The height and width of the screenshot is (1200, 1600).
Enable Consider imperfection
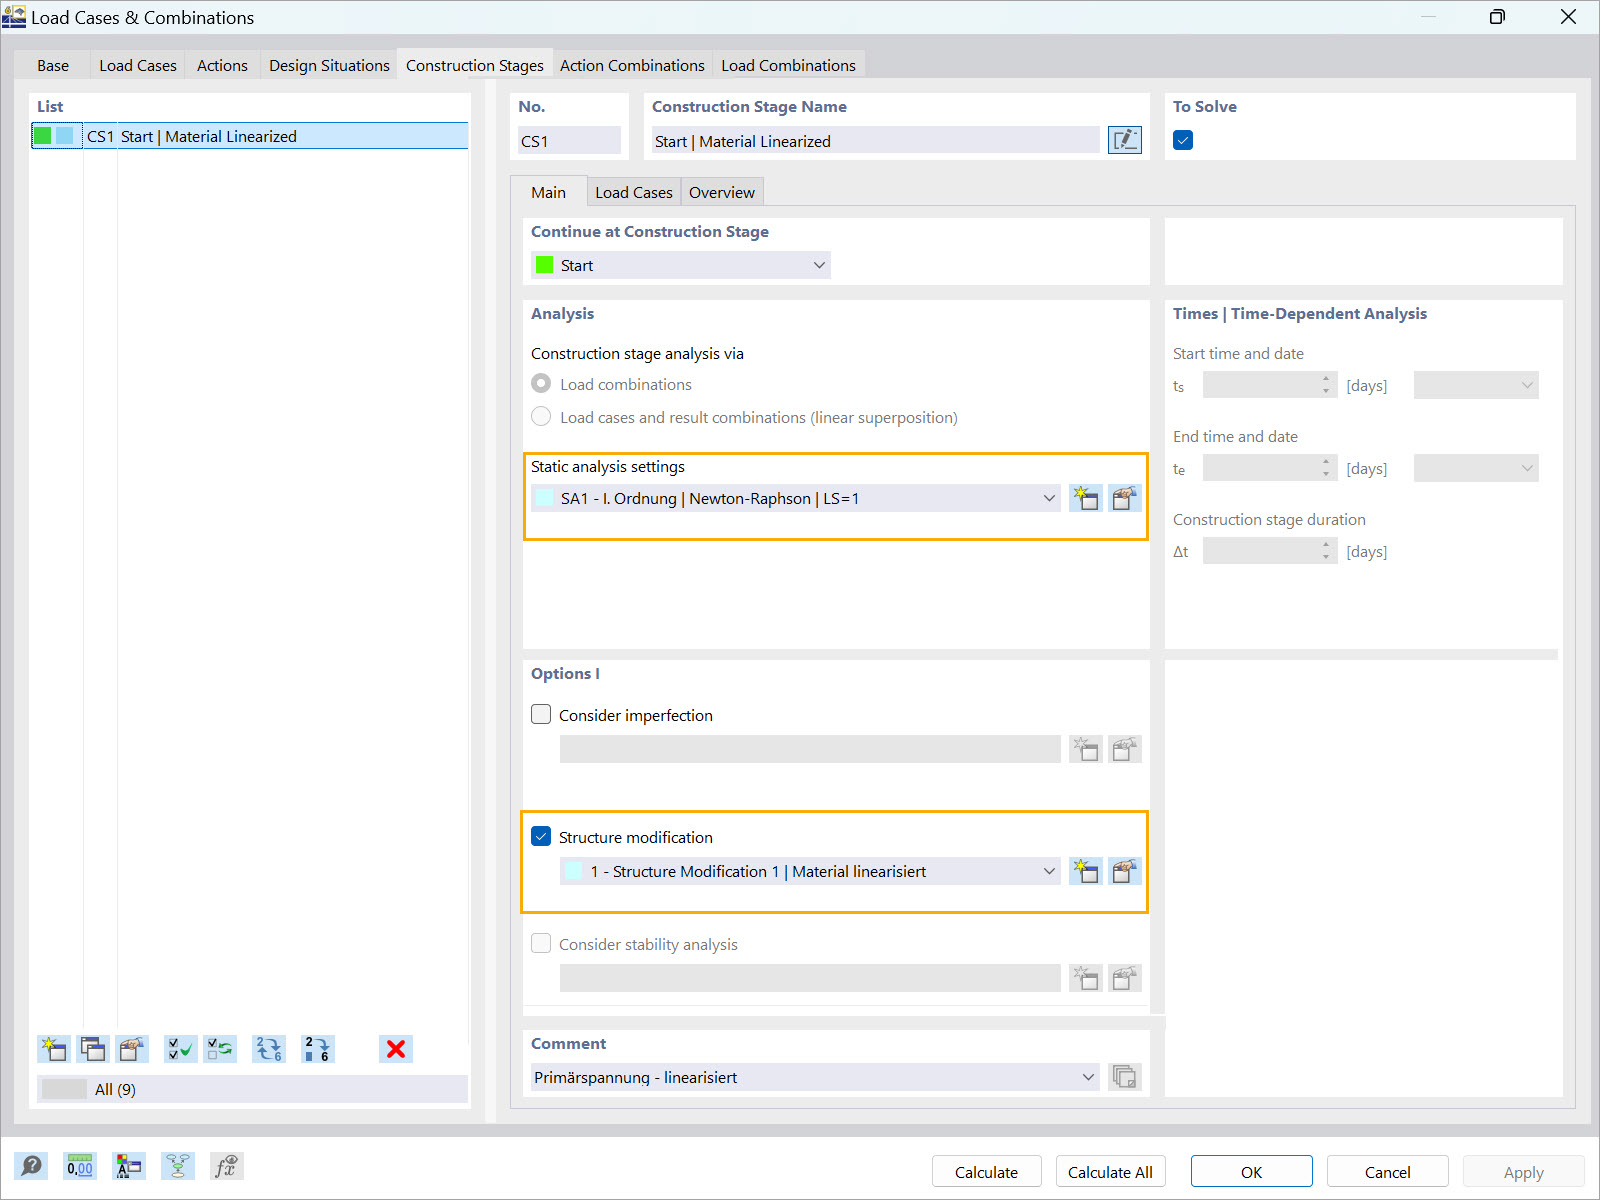[x=541, y=714]
